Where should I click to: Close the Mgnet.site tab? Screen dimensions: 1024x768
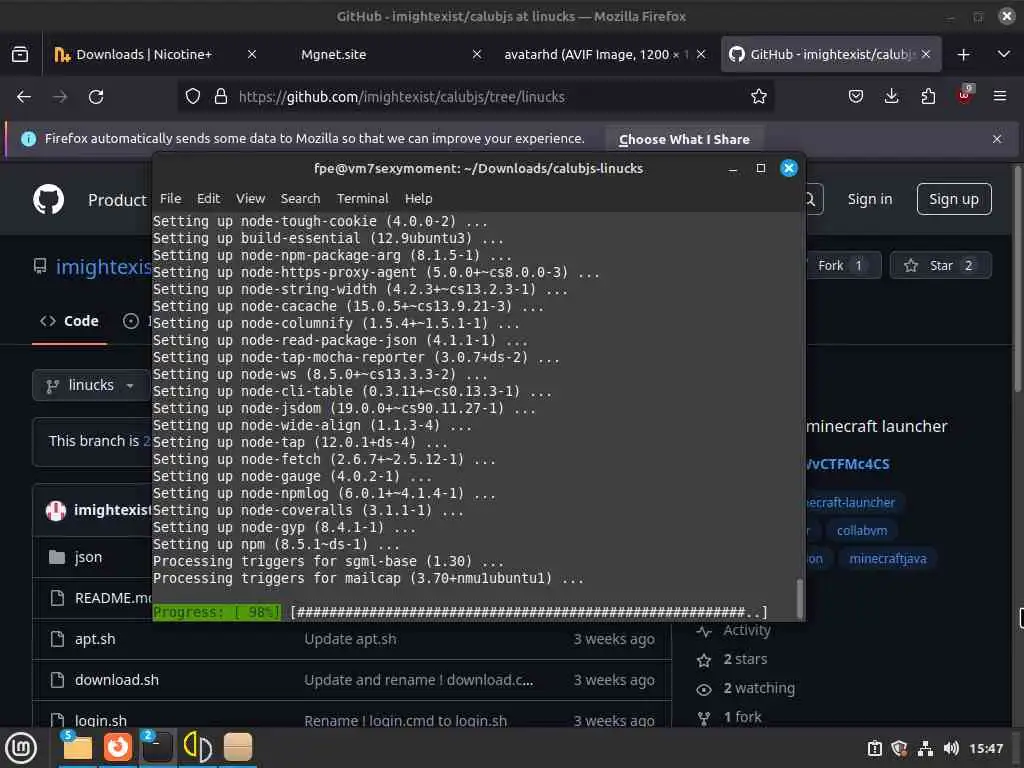pyautogui.click(x=477, y=54)
